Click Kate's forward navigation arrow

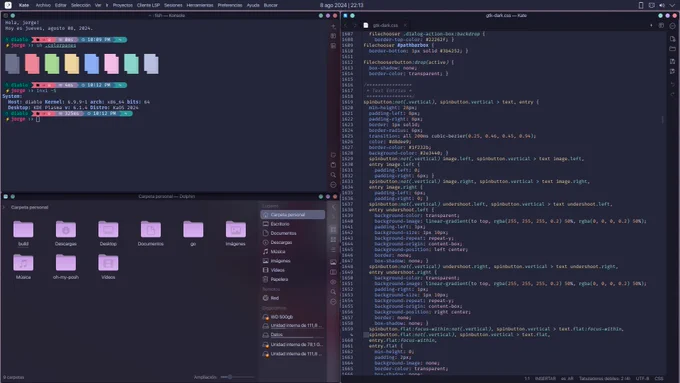click(x=354, y=25)
